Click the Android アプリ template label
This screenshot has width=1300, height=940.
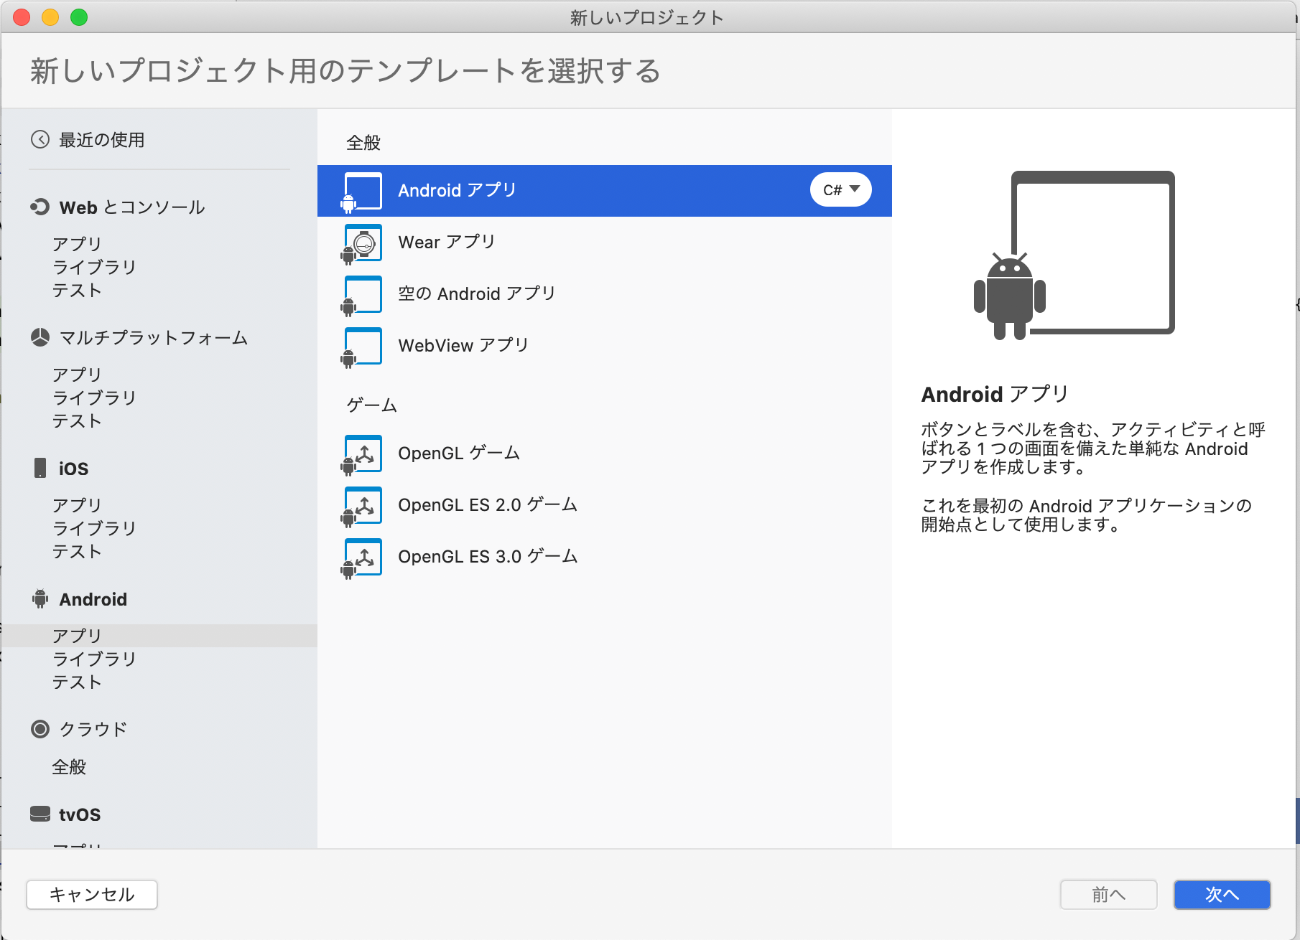point(457,190)
